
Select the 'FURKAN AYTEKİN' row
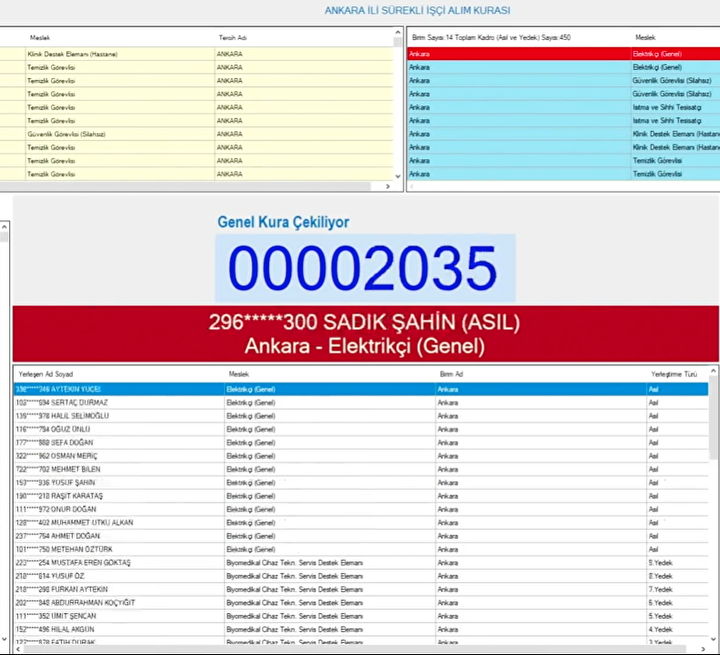(x=361, y=589)
